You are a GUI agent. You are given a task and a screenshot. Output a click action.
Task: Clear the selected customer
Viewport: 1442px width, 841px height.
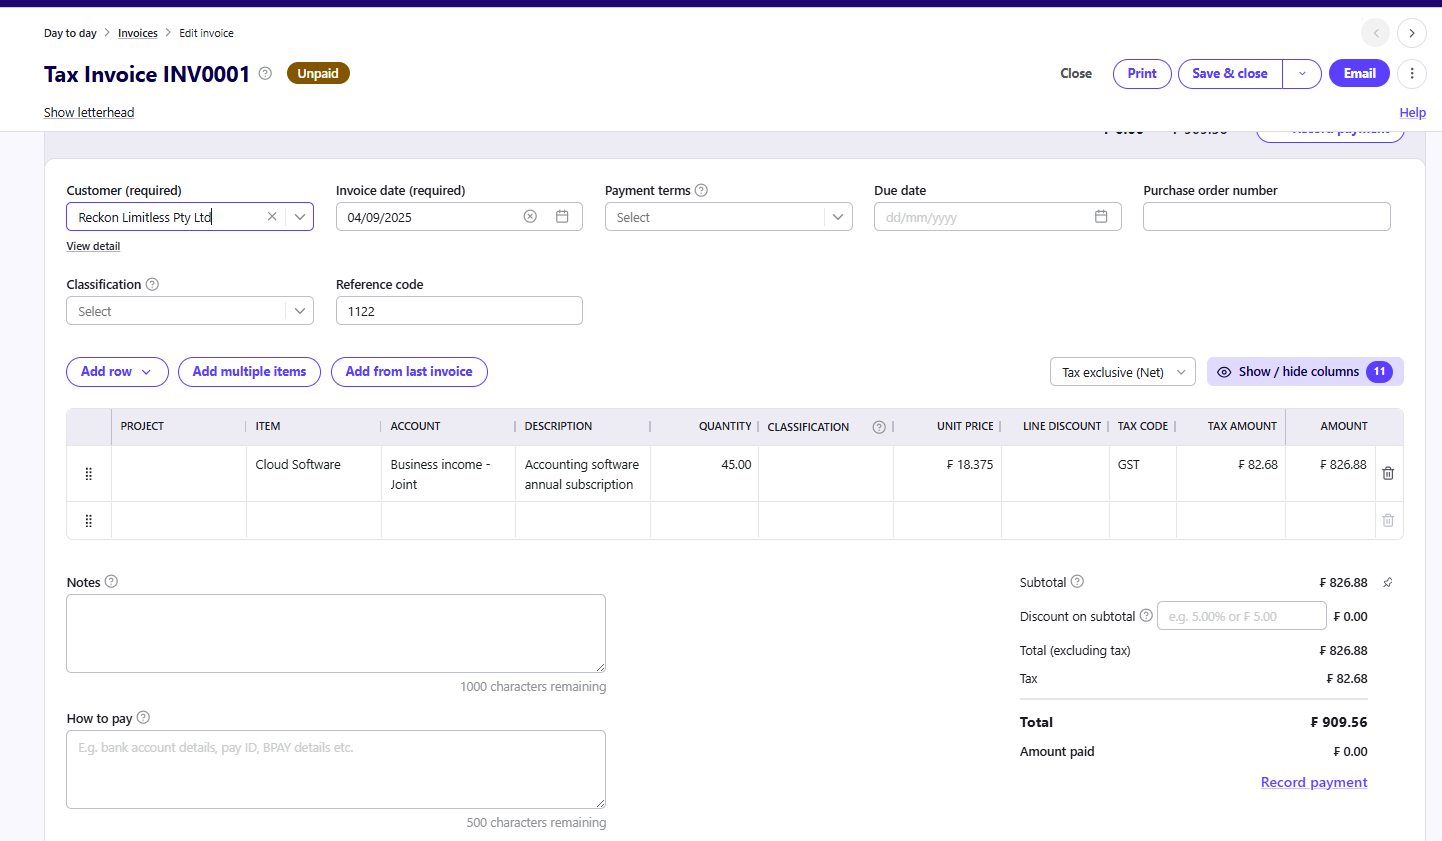point(272,217)
